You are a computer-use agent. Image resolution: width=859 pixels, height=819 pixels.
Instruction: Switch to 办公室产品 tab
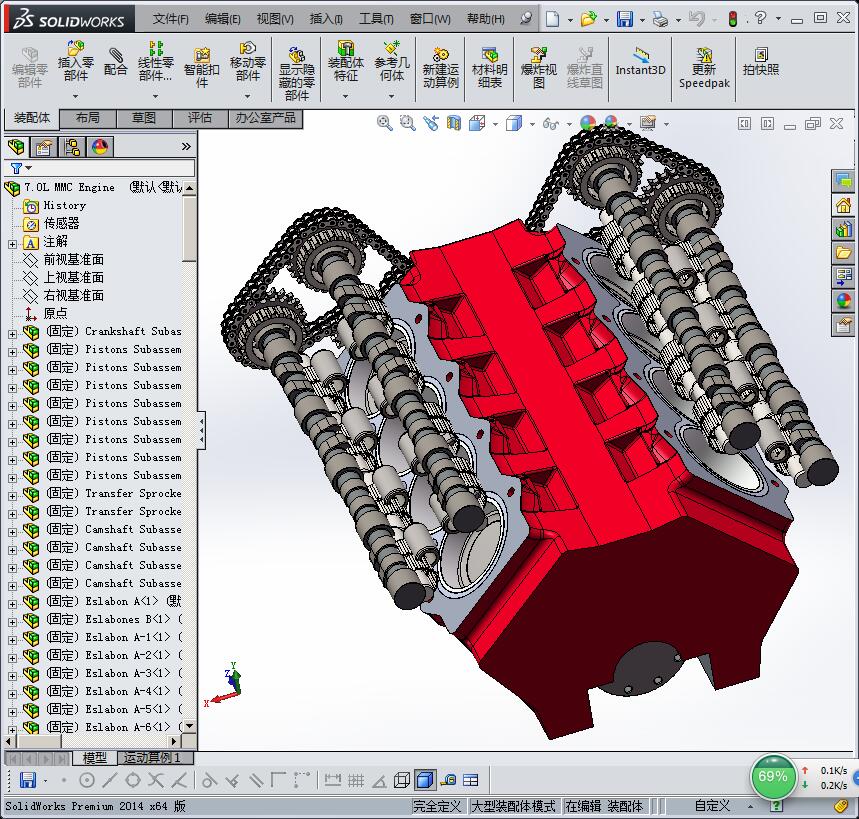(x=265, y=118)
